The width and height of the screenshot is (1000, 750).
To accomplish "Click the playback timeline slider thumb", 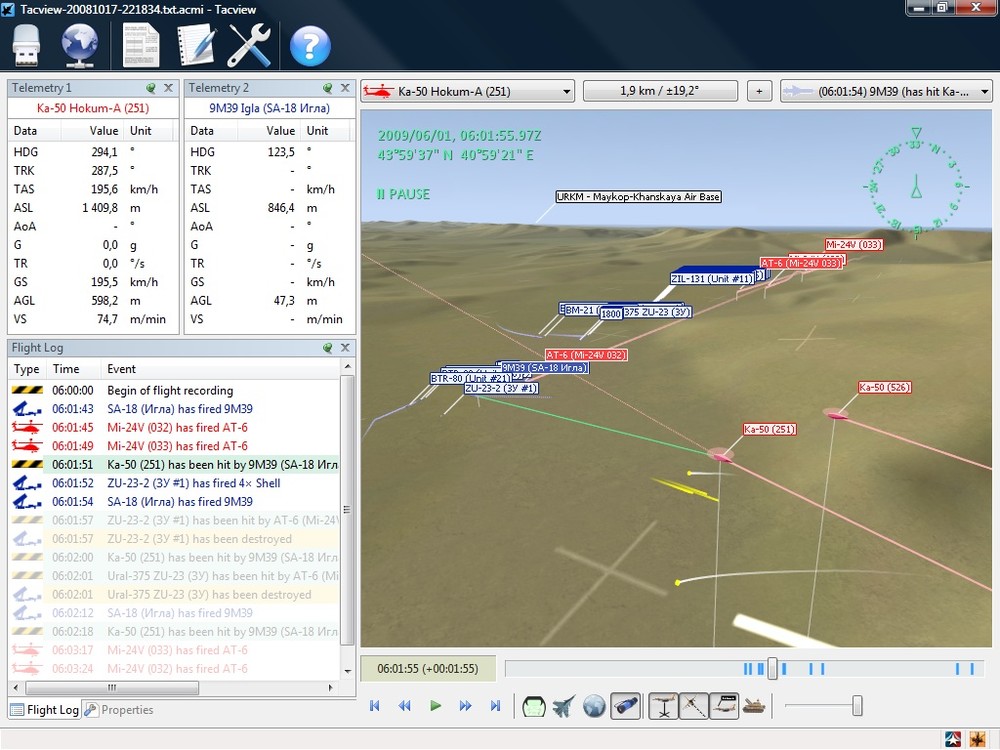I will point(772,668).
